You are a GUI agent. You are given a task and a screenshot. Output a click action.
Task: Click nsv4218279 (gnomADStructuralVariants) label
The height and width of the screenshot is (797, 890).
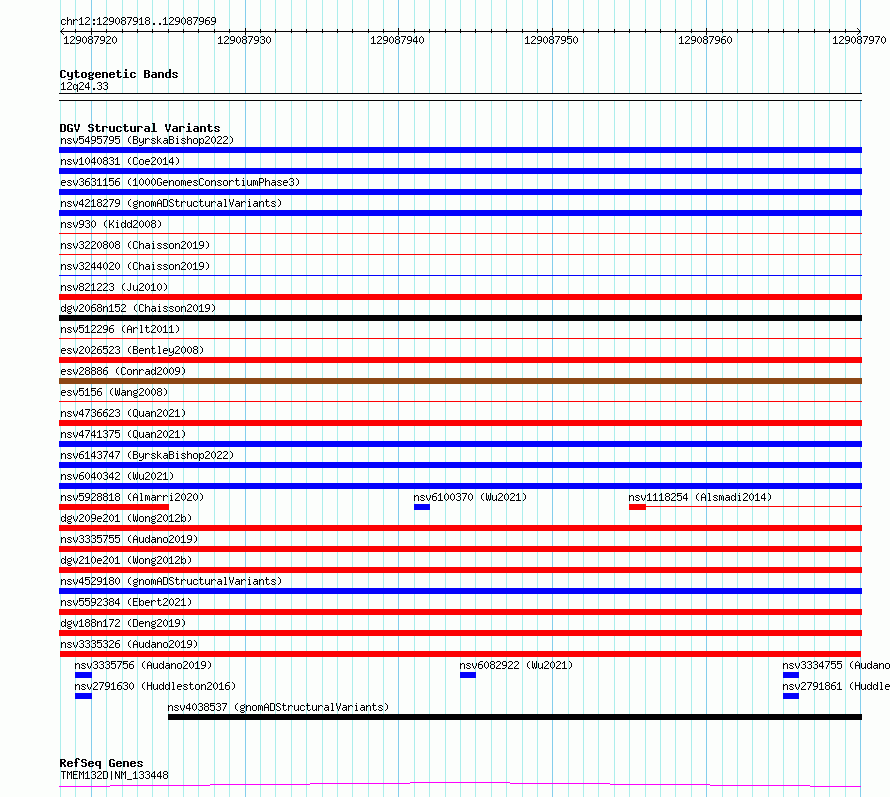(171, 203)
